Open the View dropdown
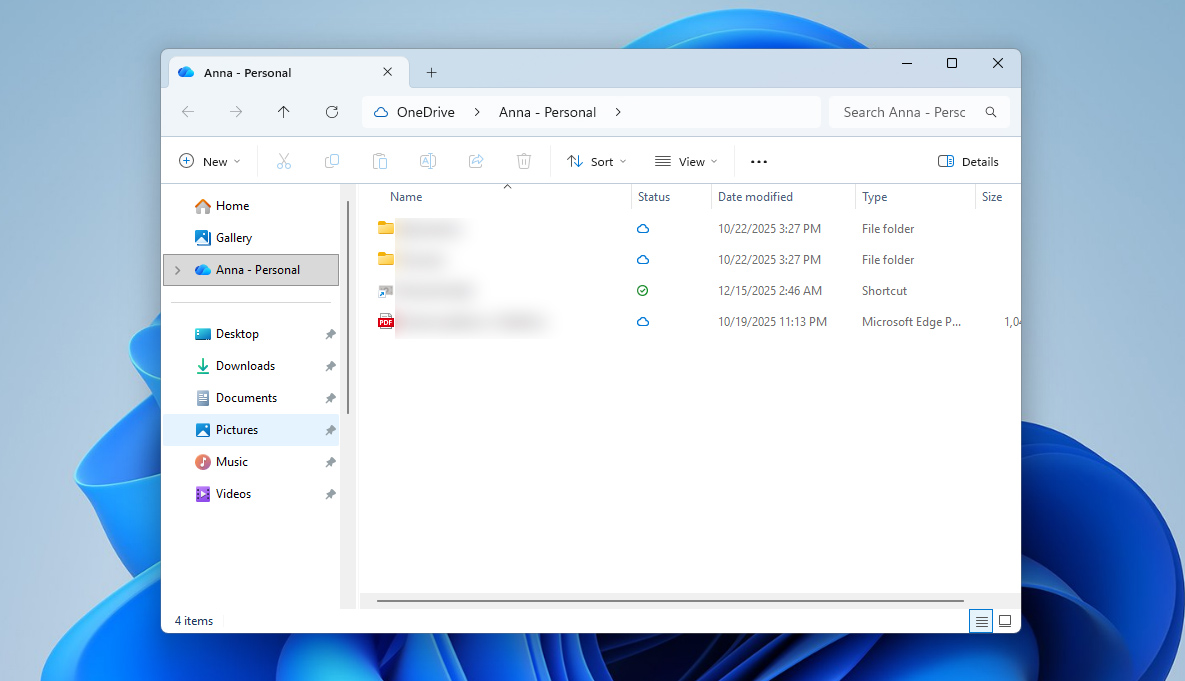This screenshot has width=1185, height=681. pyautogui.click(x=686, y=161)
